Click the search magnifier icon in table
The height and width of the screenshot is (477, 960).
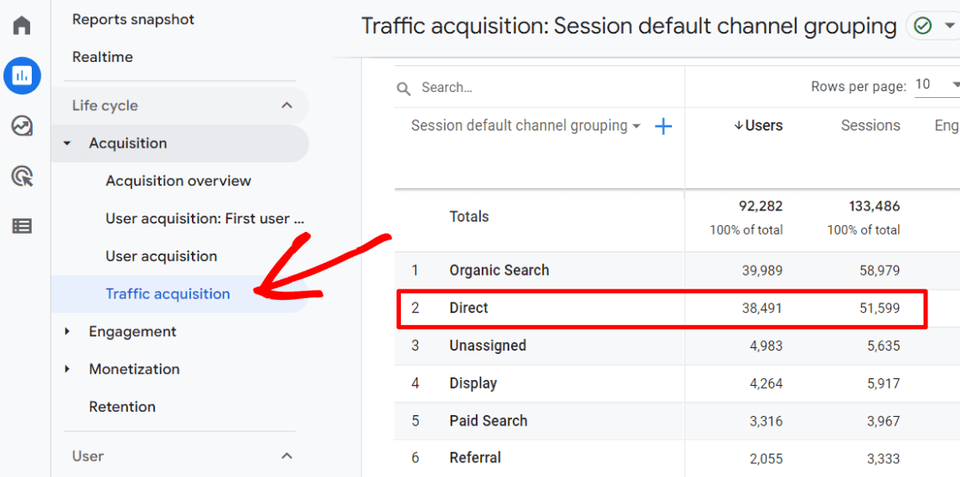pos(404,88)
